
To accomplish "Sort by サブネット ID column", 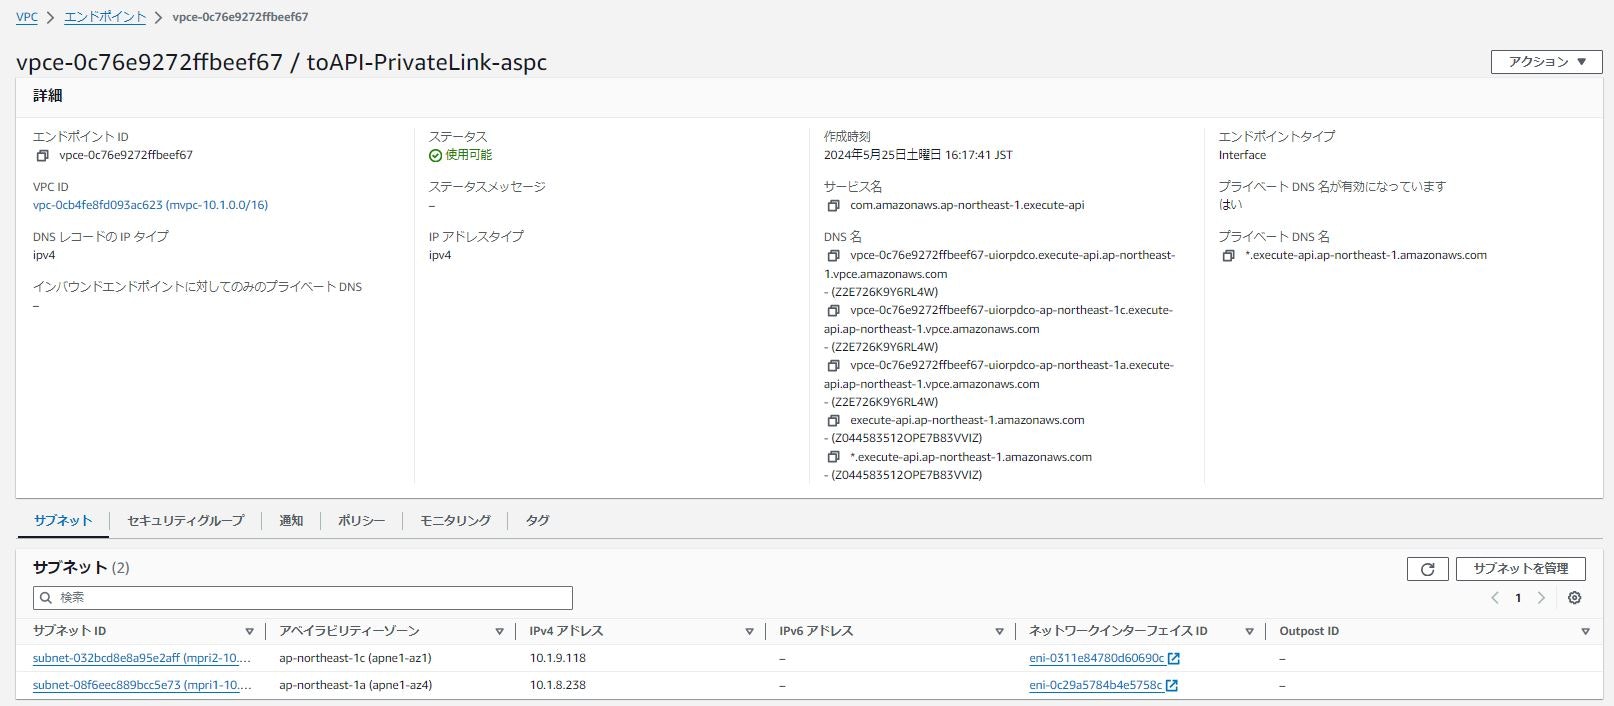I will click(249, 632).
